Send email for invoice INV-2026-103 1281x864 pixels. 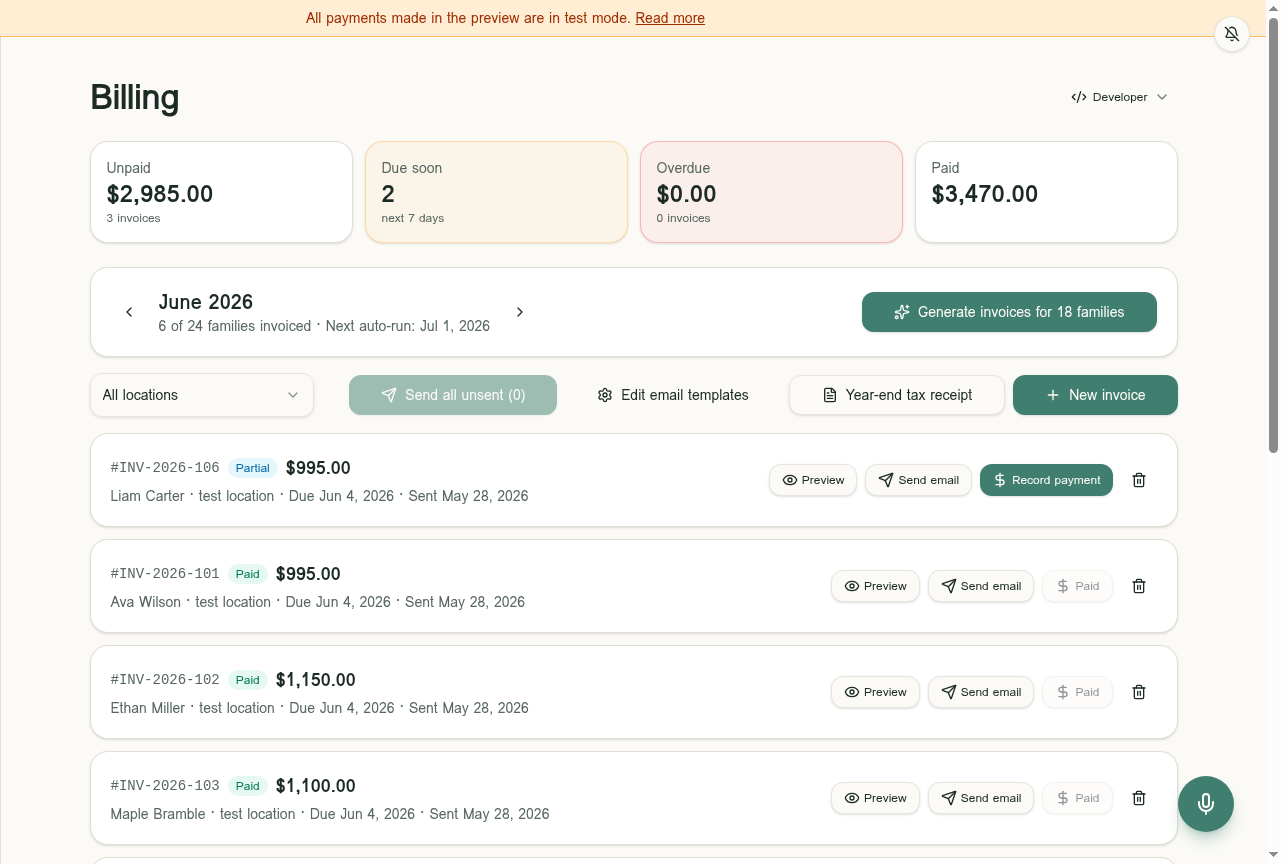tap(981, 798)
